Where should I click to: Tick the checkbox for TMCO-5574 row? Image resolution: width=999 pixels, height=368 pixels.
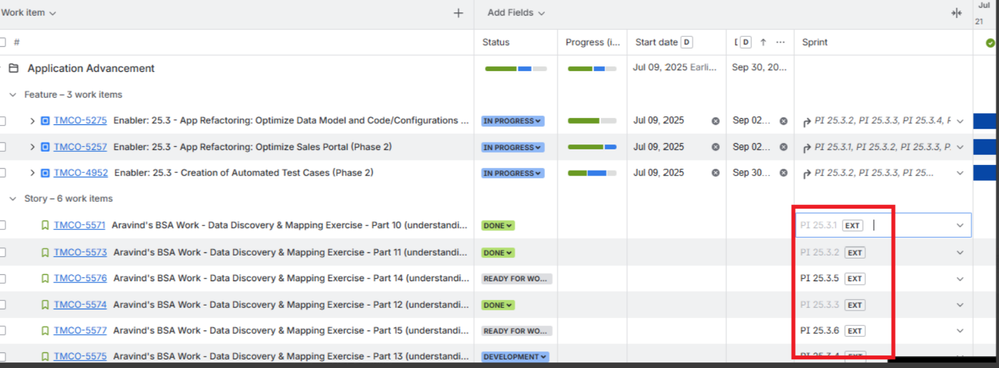pos(3,305)
